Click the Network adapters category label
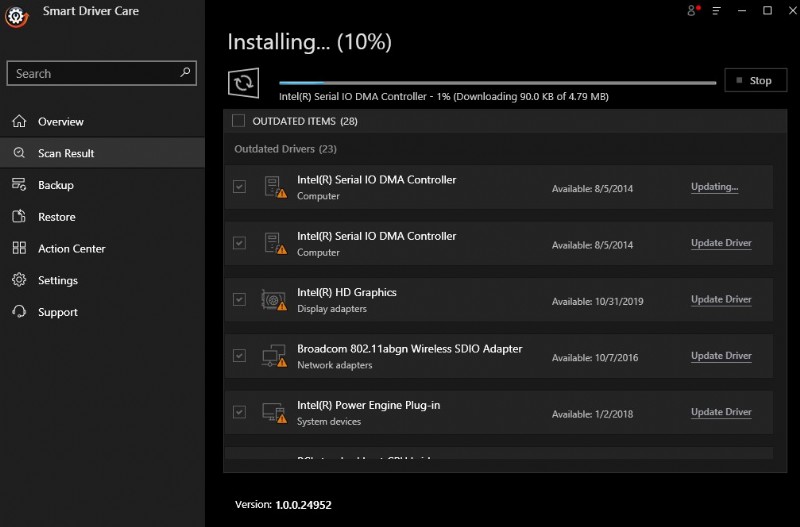The height and width of the screenshot is (527, 800). pyautogui.click(x=335, y=365)
